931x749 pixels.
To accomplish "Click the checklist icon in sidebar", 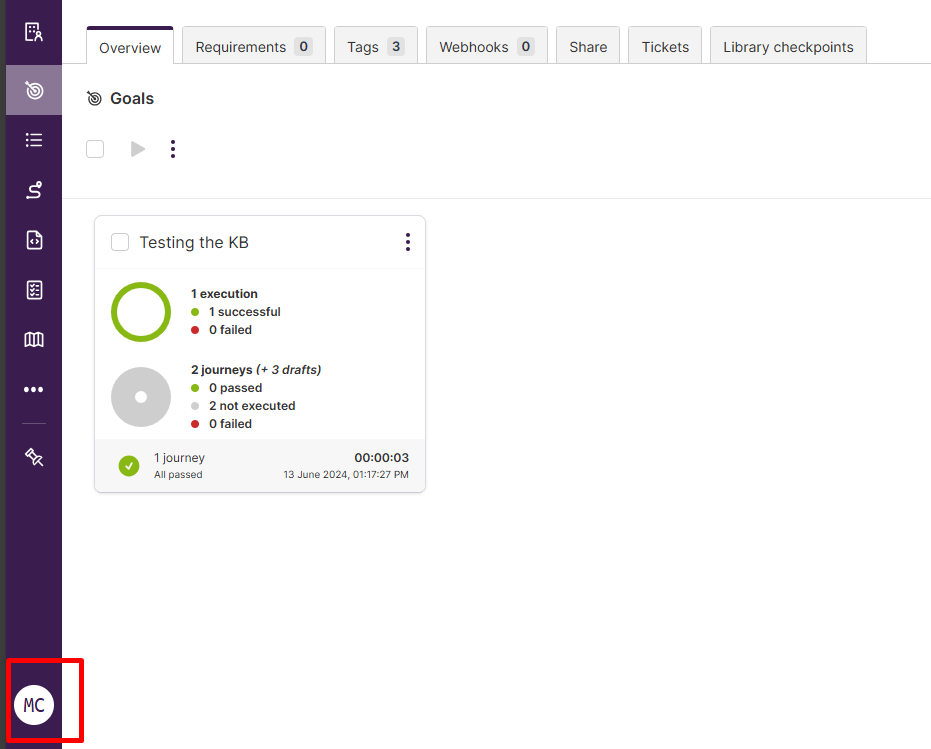I will click(34, 290).
